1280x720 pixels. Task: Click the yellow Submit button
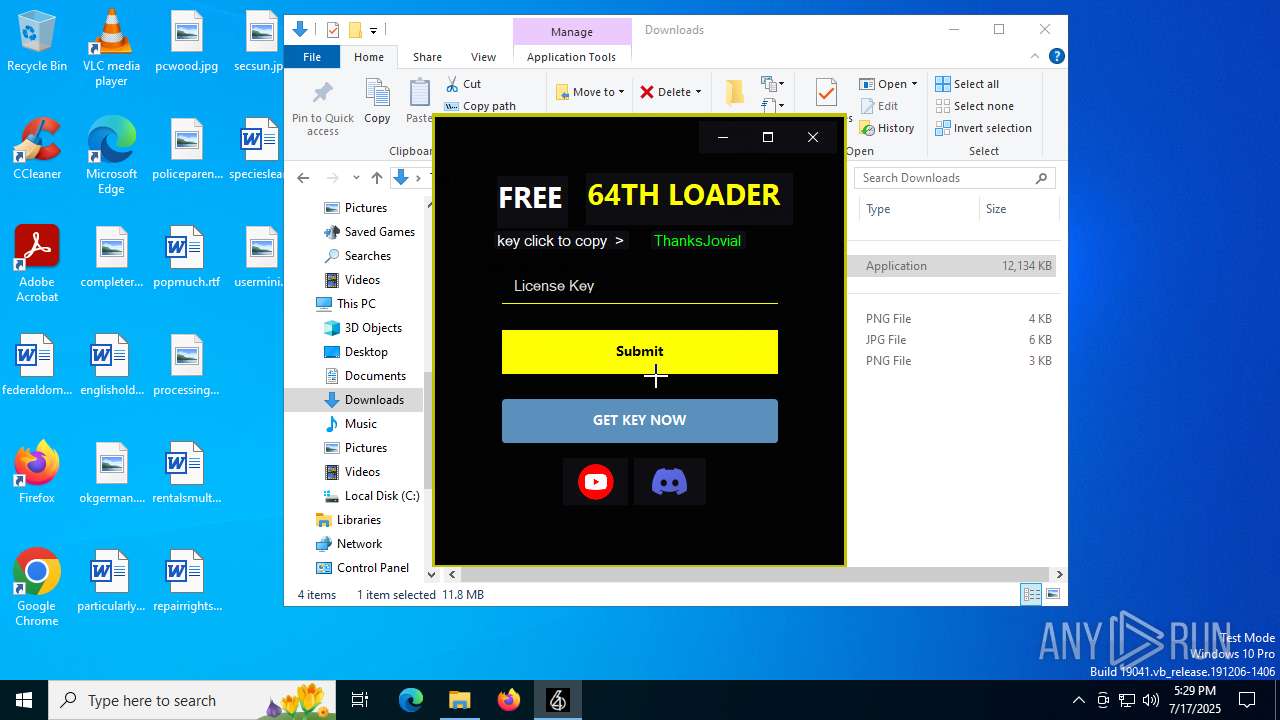point(639,352)
